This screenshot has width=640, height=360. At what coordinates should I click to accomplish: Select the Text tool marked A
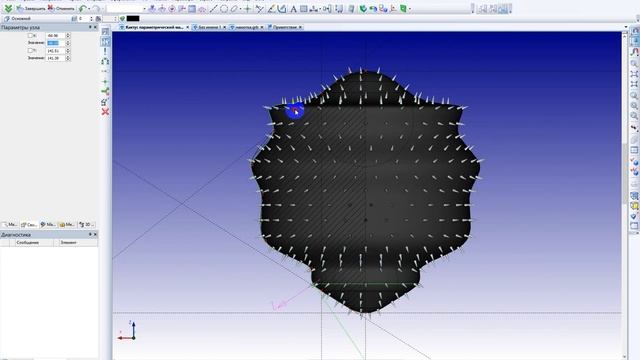pyautogui.click(x=293, y=9)
